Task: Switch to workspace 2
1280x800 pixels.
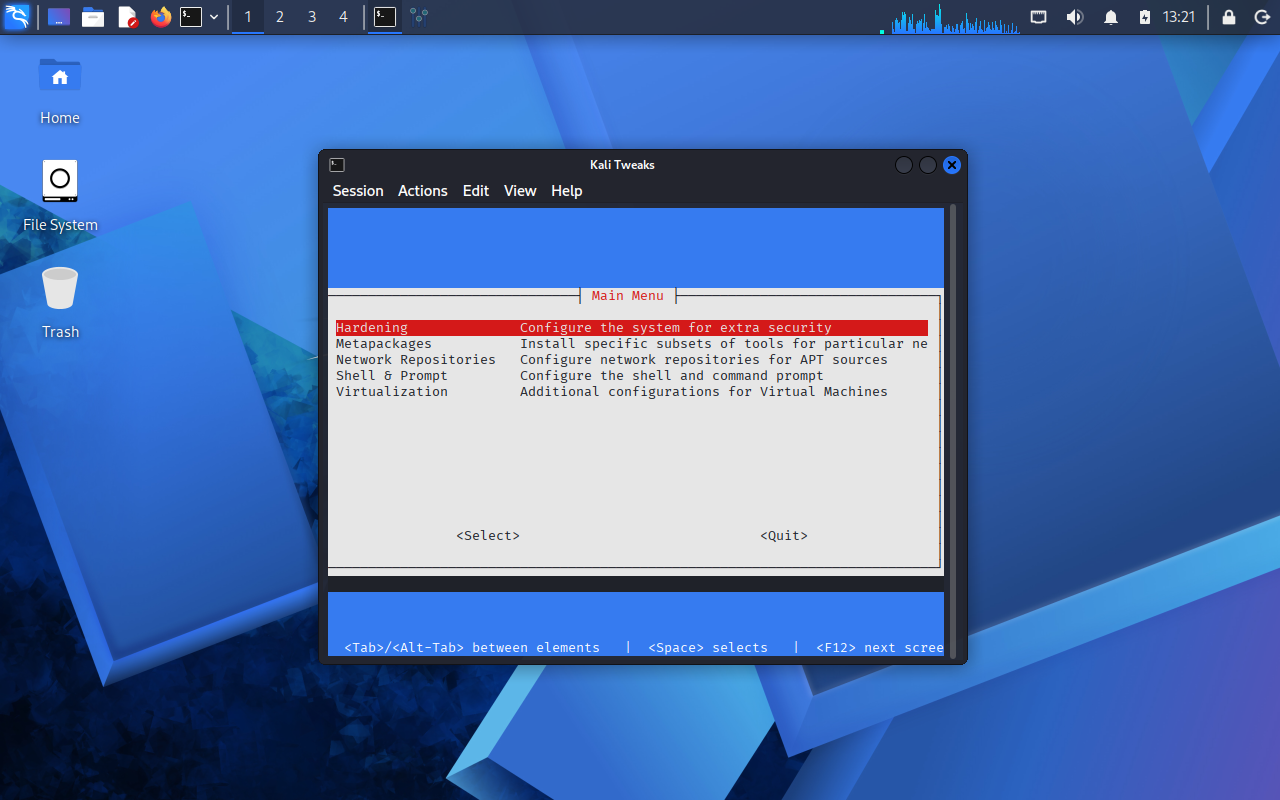Action: click(280, 17)
